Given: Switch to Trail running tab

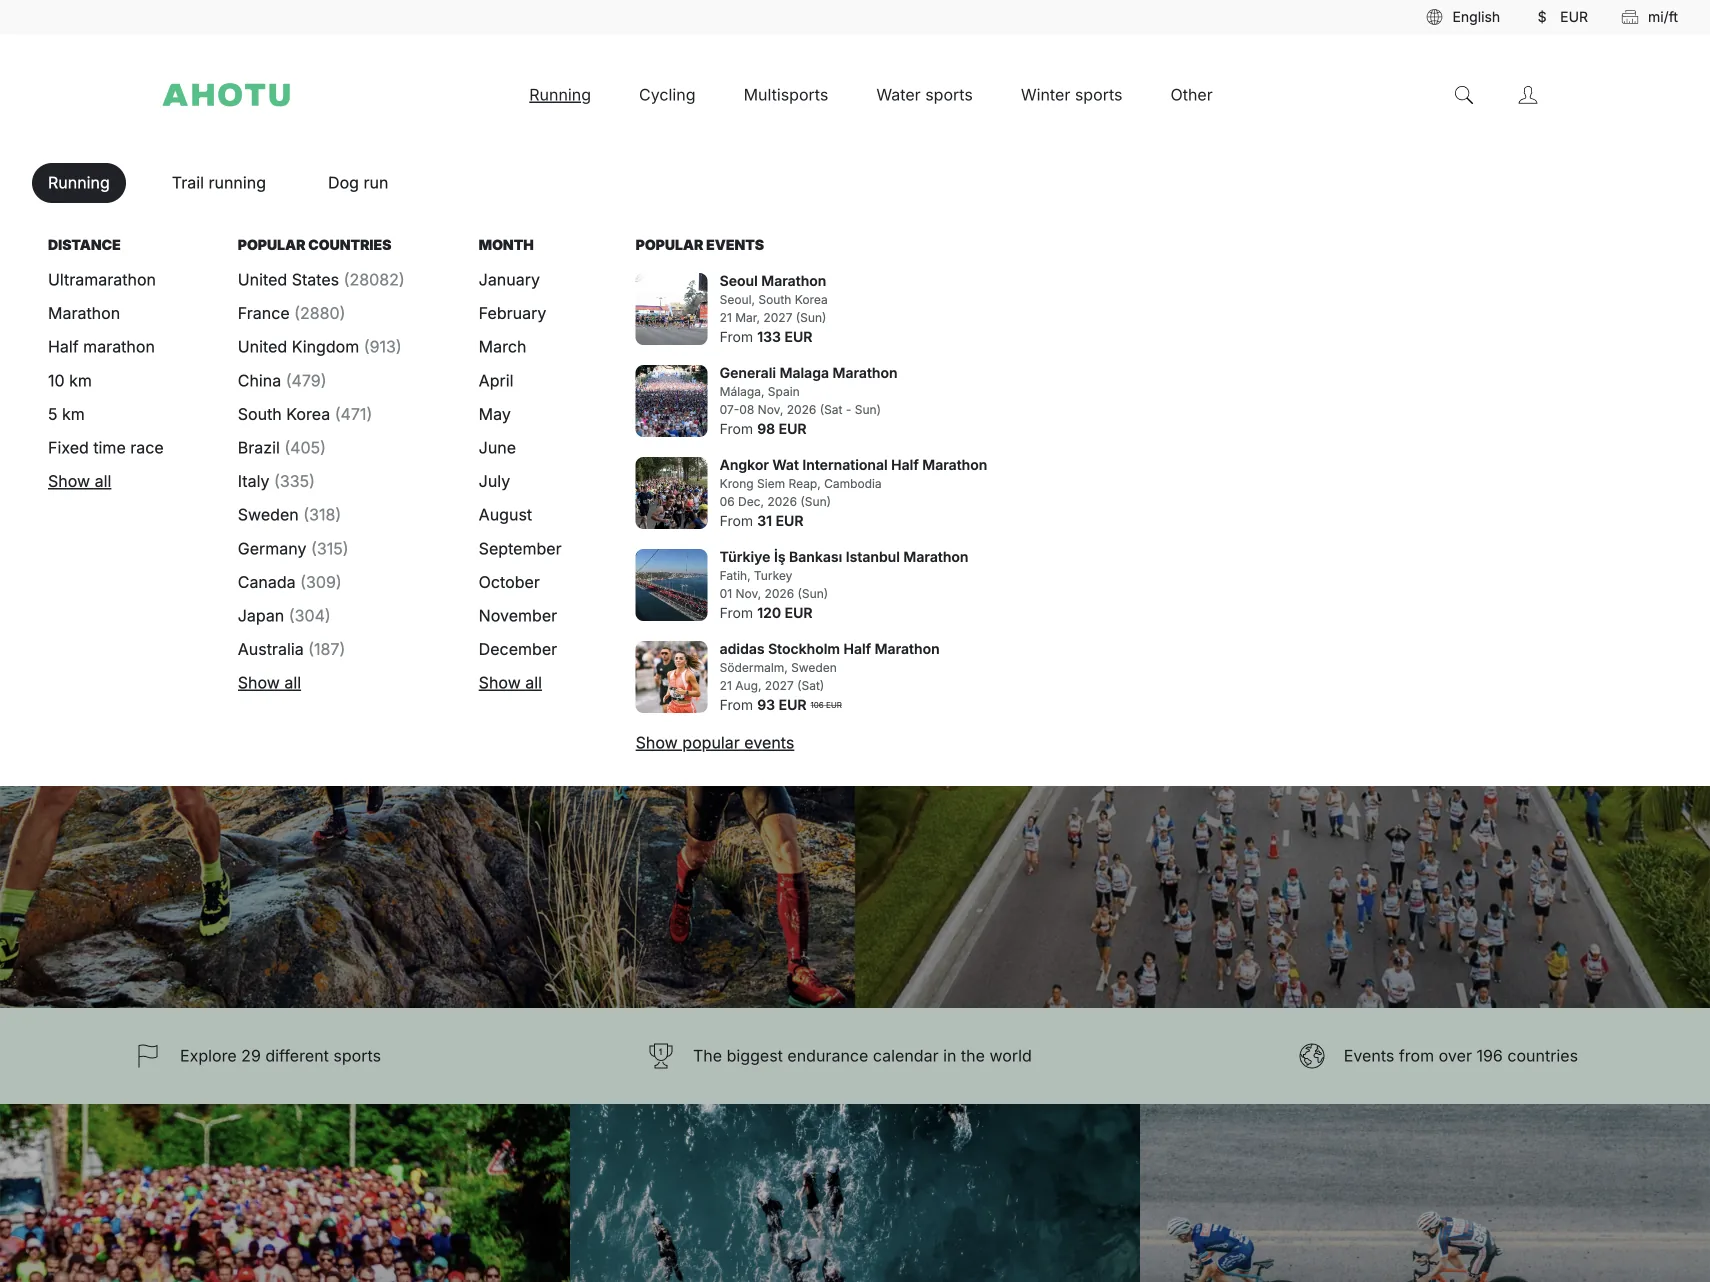Looking at the screenshot, I should [219, 183].
